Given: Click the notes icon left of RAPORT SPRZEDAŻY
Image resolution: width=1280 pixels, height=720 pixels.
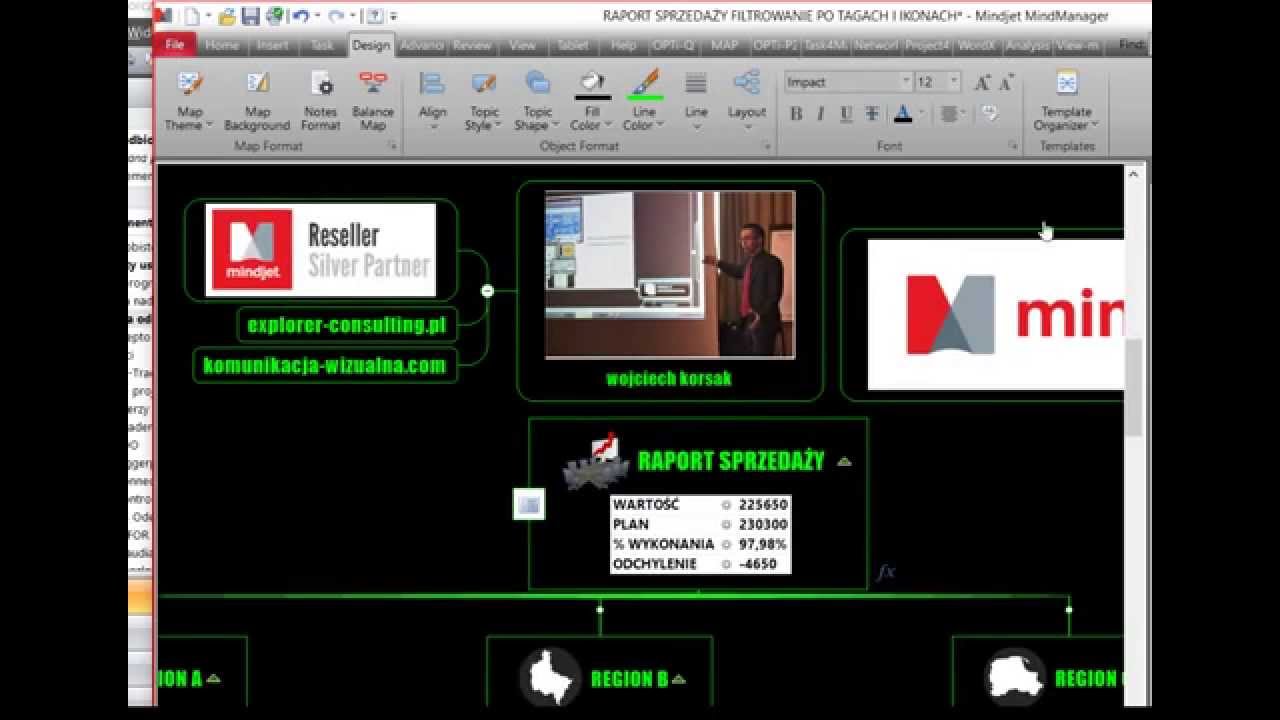Looking at the screenshot, I should [529, 505].
